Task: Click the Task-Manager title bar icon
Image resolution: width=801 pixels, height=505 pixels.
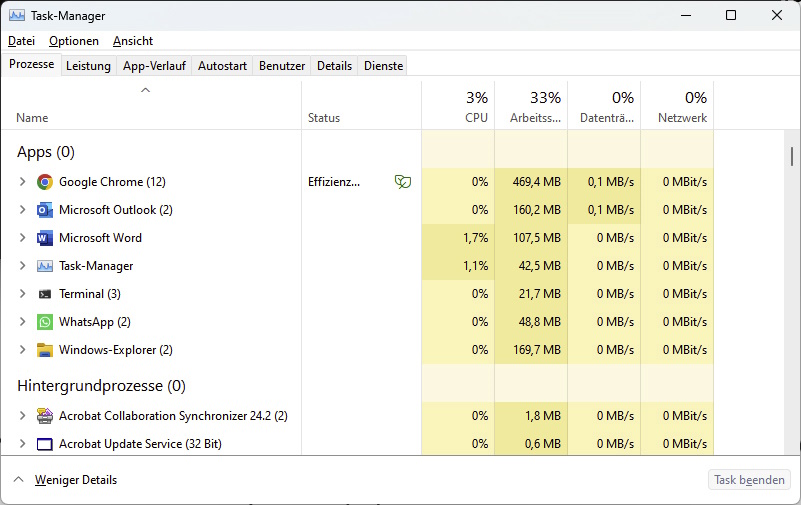Action: point(17,15)
